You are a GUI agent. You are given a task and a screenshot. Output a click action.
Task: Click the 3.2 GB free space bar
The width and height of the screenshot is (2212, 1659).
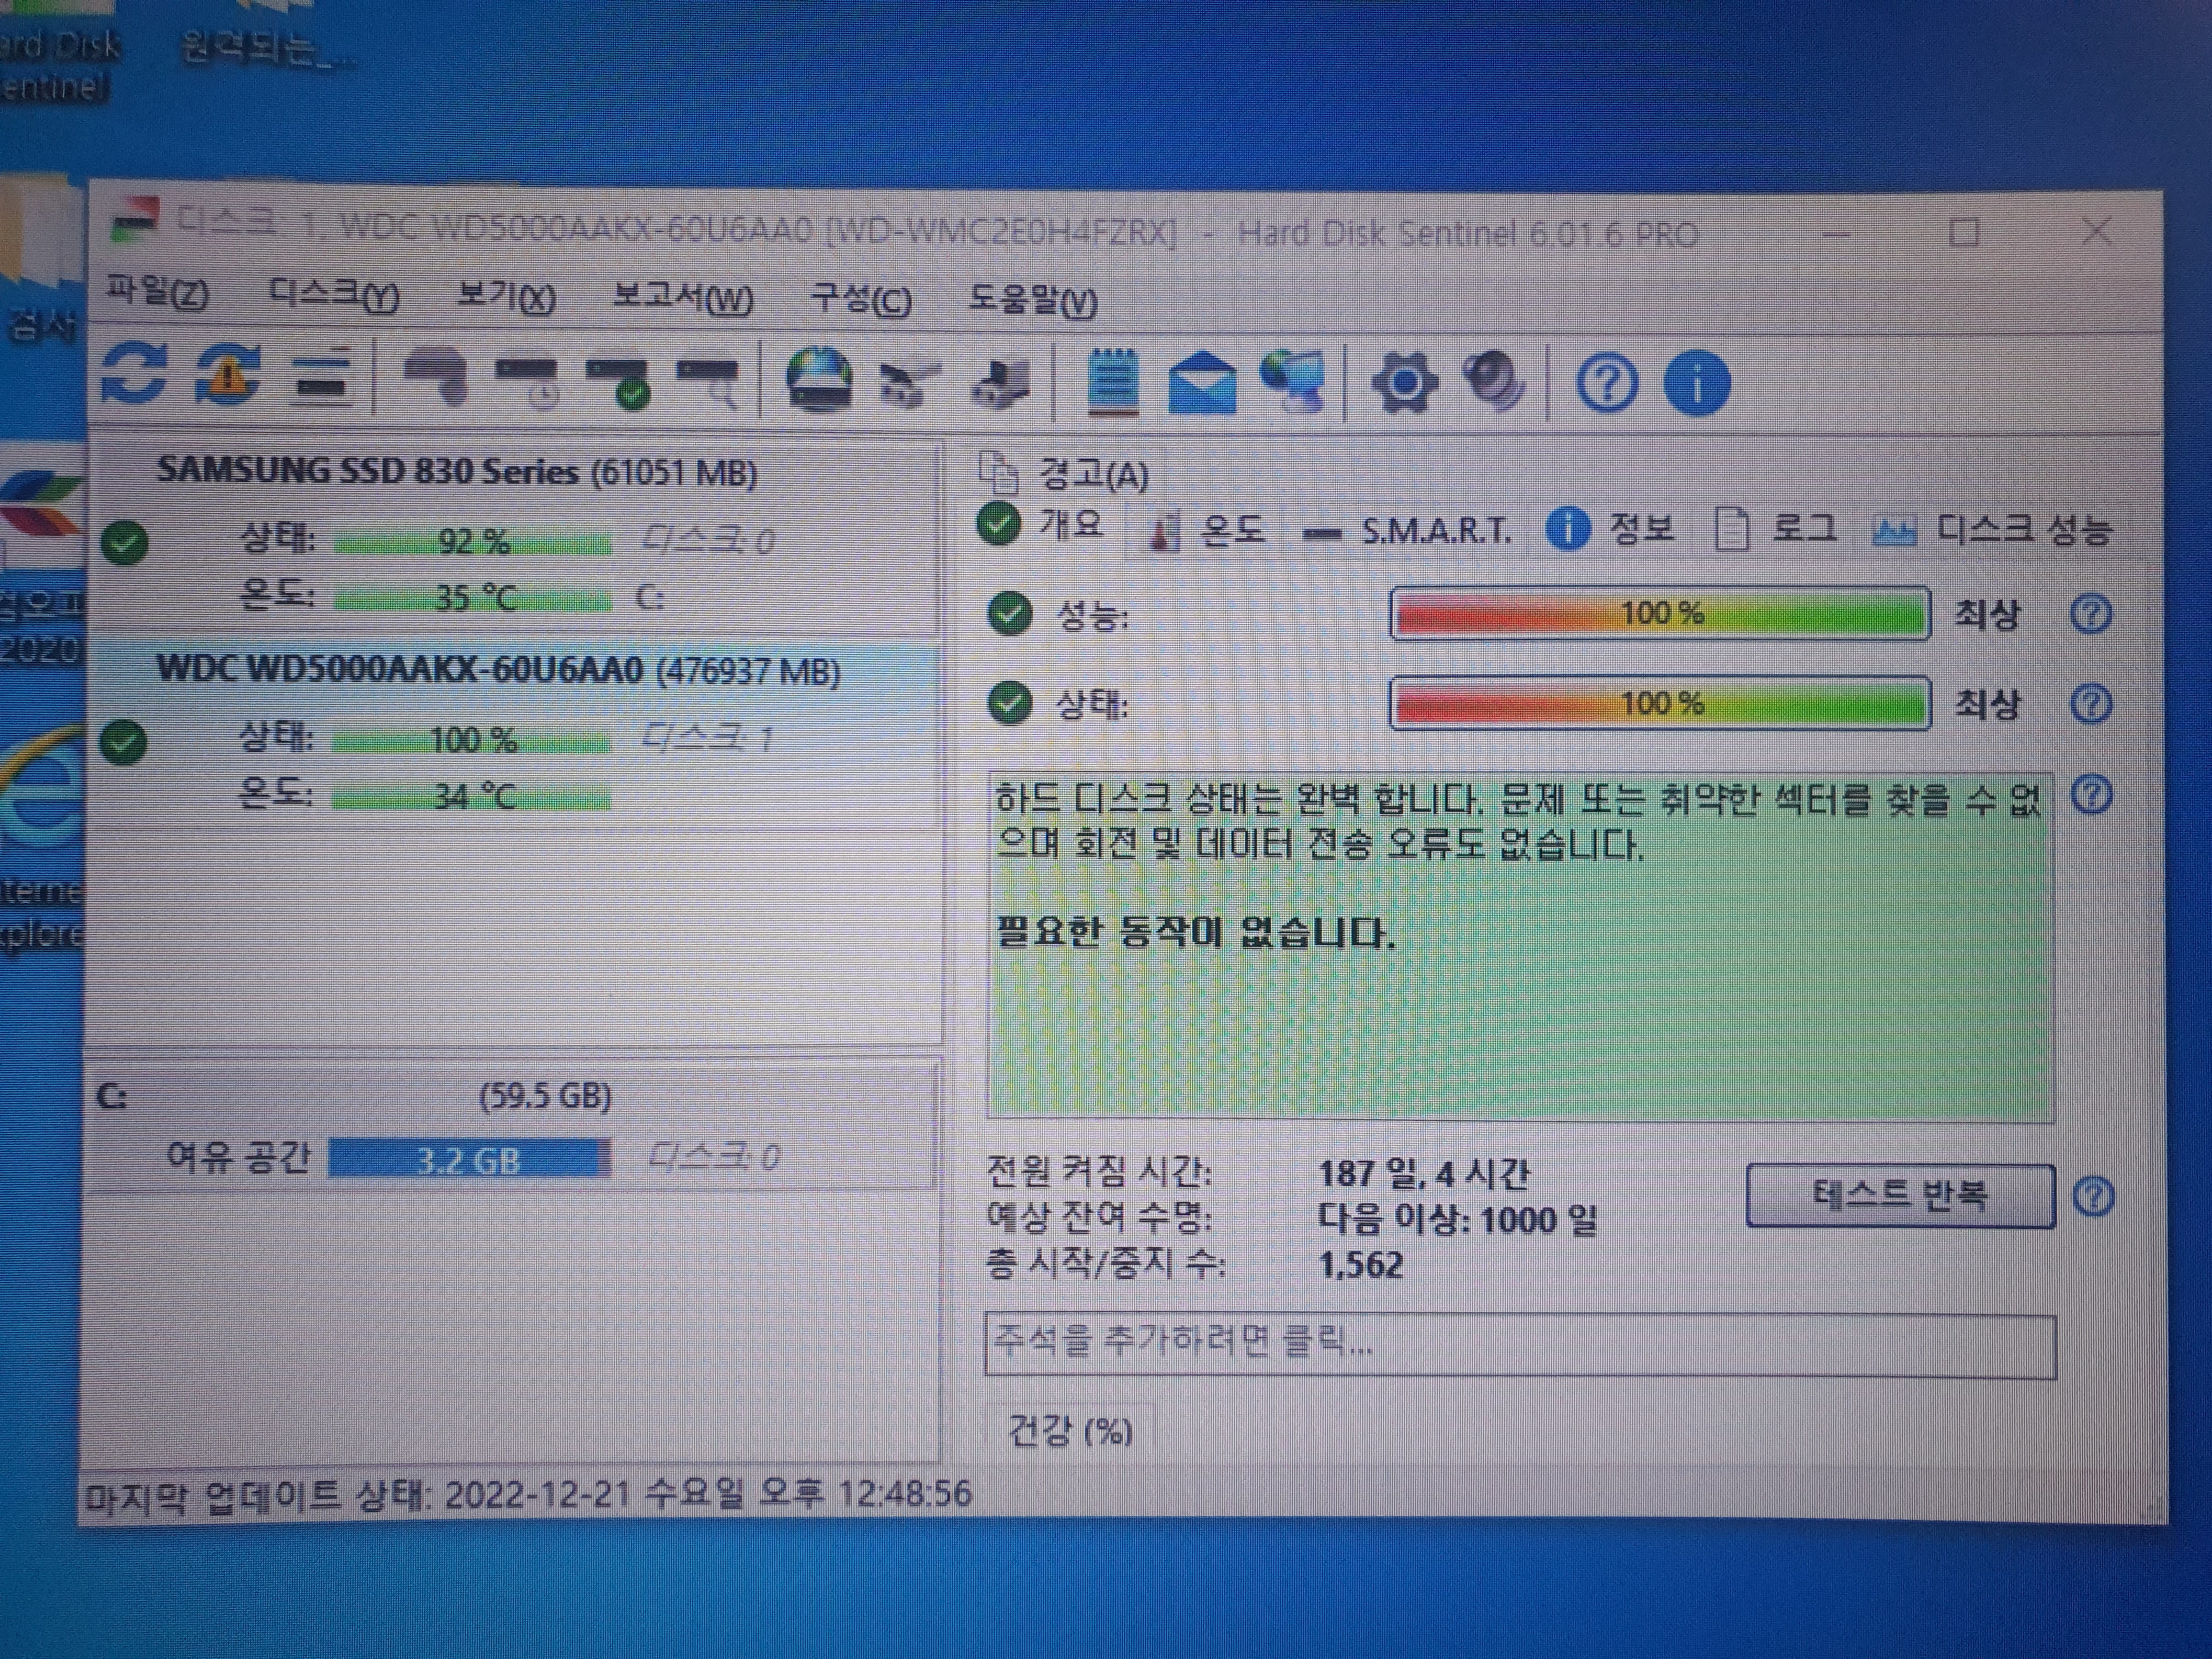click(469, 1160)
